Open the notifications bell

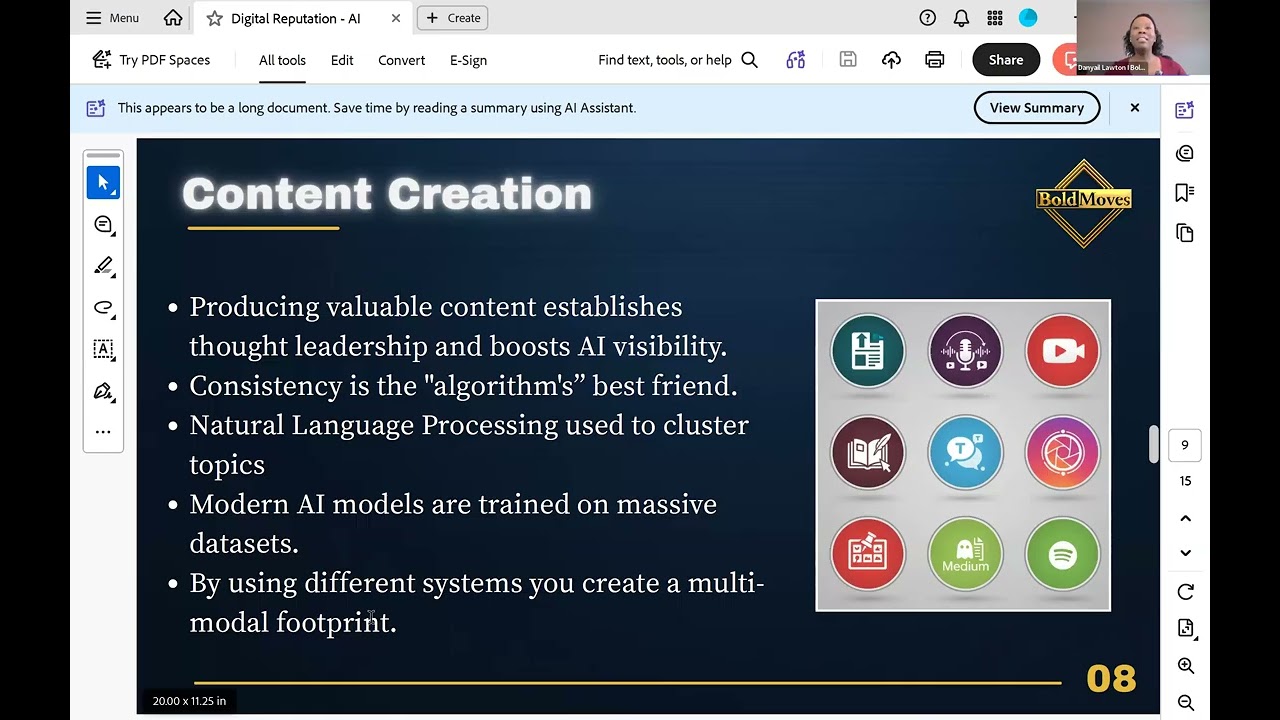tap(961, 18)
